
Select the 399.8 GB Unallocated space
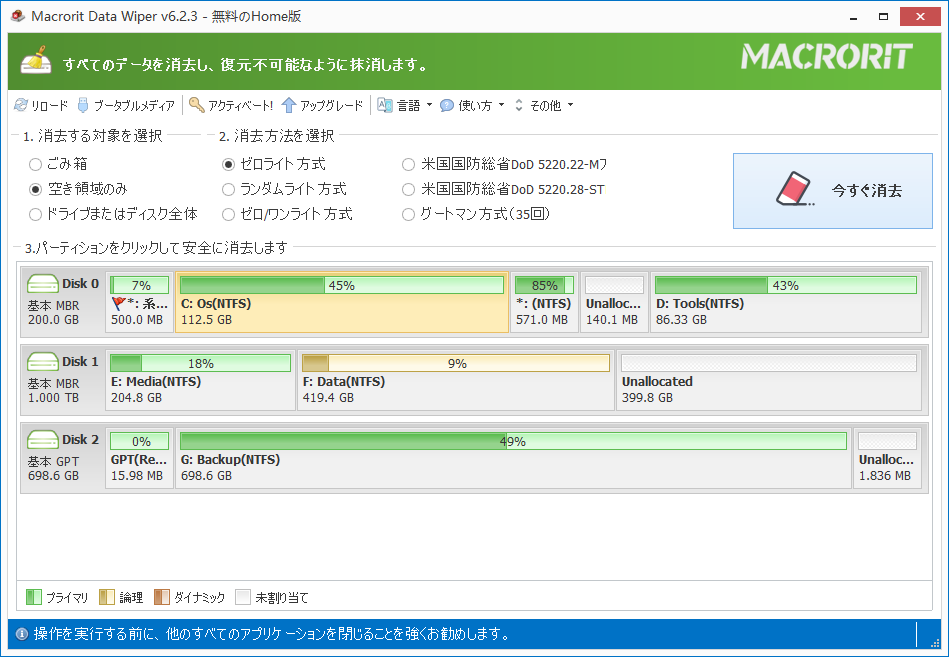(x=769, y=381)
